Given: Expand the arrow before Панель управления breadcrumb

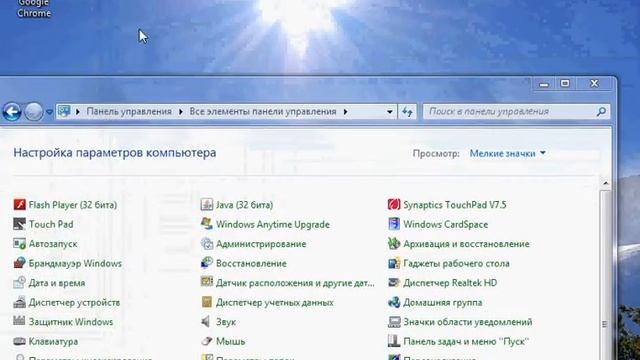Looking at the screenshot, I should click(78, 111).
